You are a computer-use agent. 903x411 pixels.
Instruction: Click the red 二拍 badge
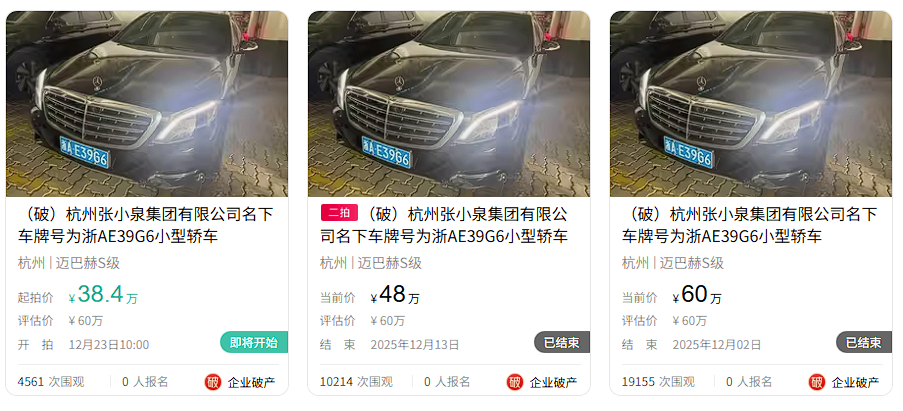tap(339, 213)
